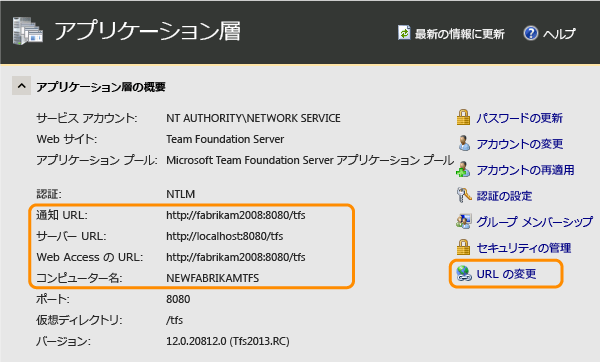Click the user icon next to アカウントの変更
The image size is (600, 362).
pos(464,143)
